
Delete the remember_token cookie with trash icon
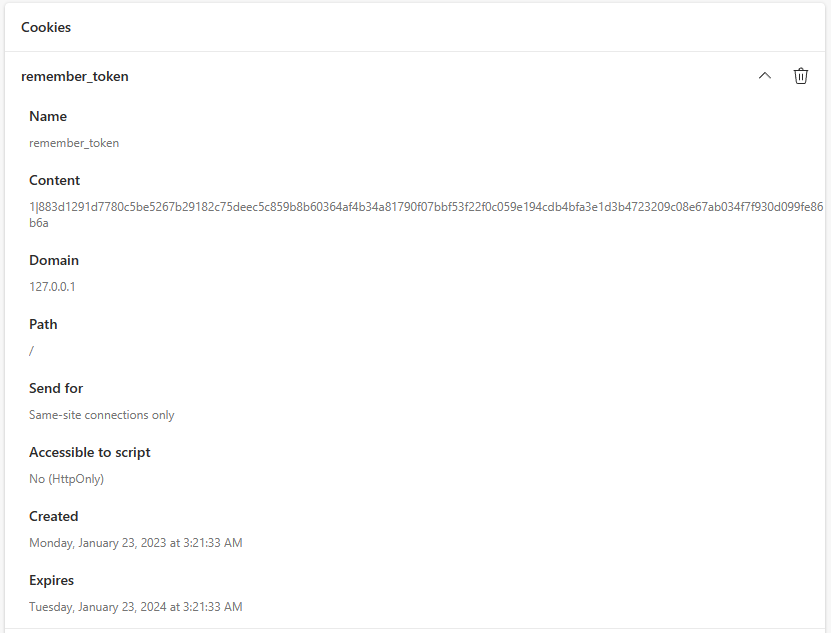[x=801, y=76]
